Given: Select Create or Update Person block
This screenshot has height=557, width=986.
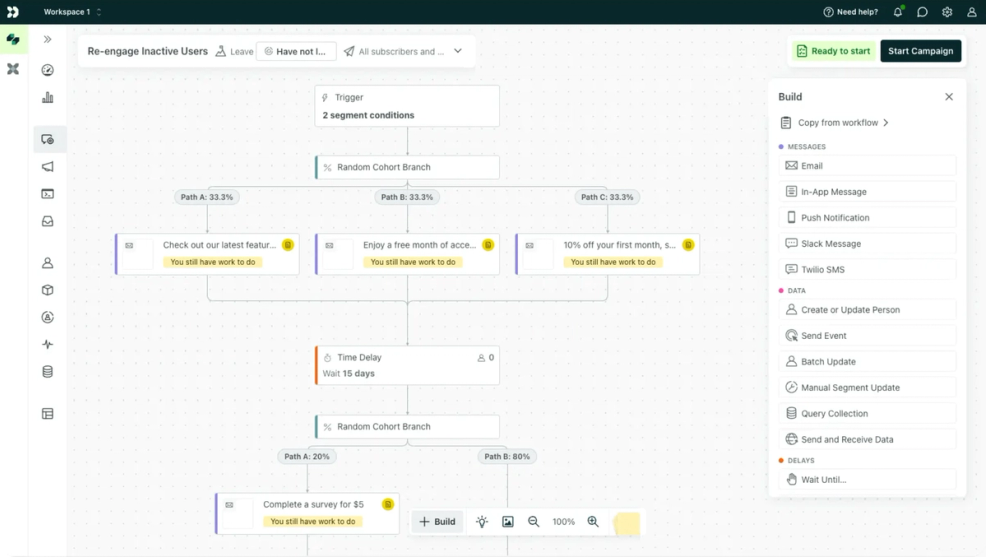Looking at the screenshot, I should click(867, 310).
